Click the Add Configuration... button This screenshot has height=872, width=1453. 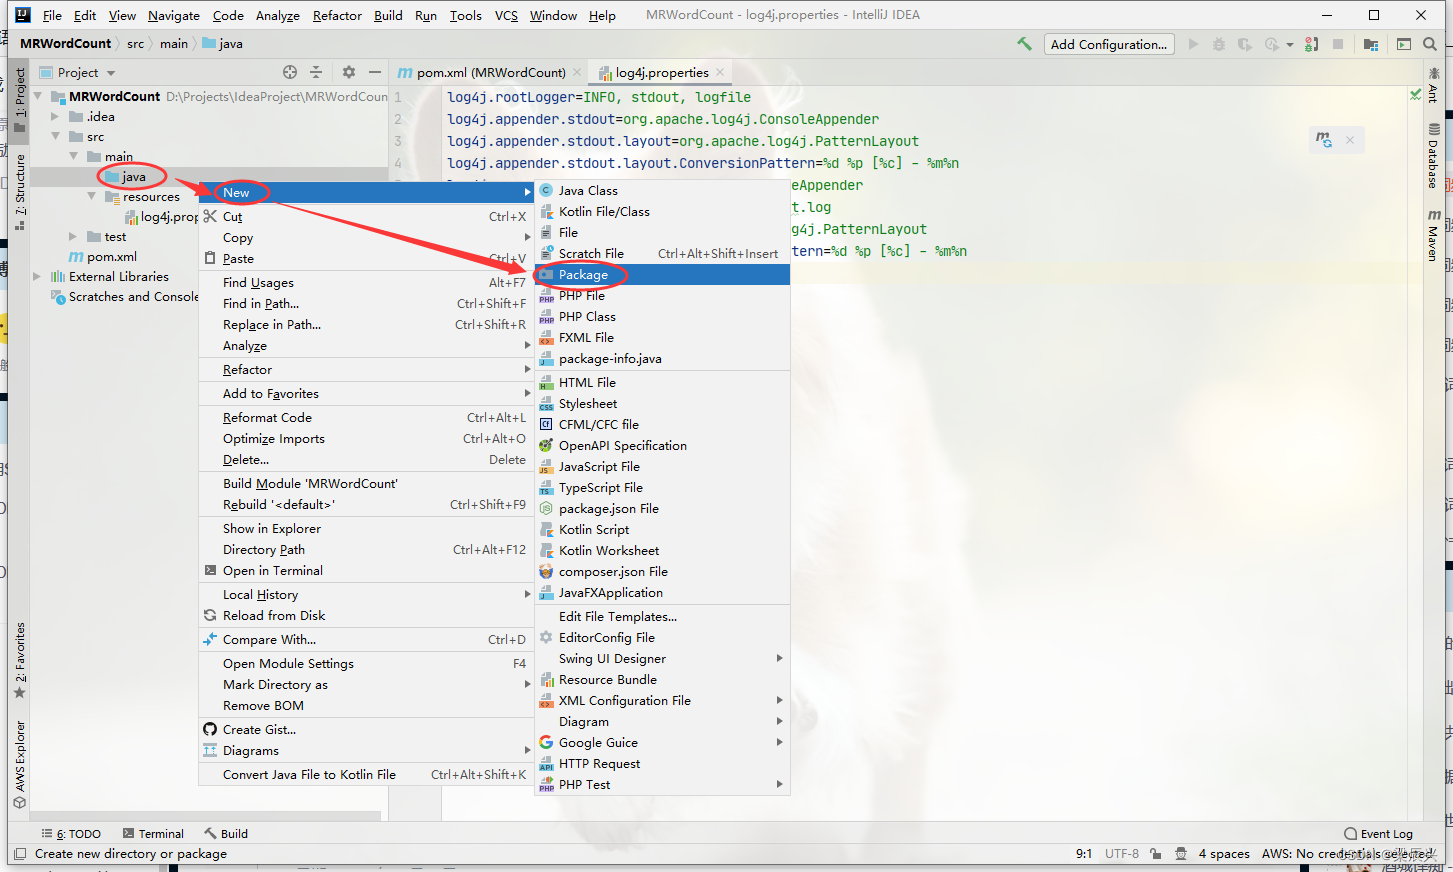pyautogui.click(x=1108, y=44)
